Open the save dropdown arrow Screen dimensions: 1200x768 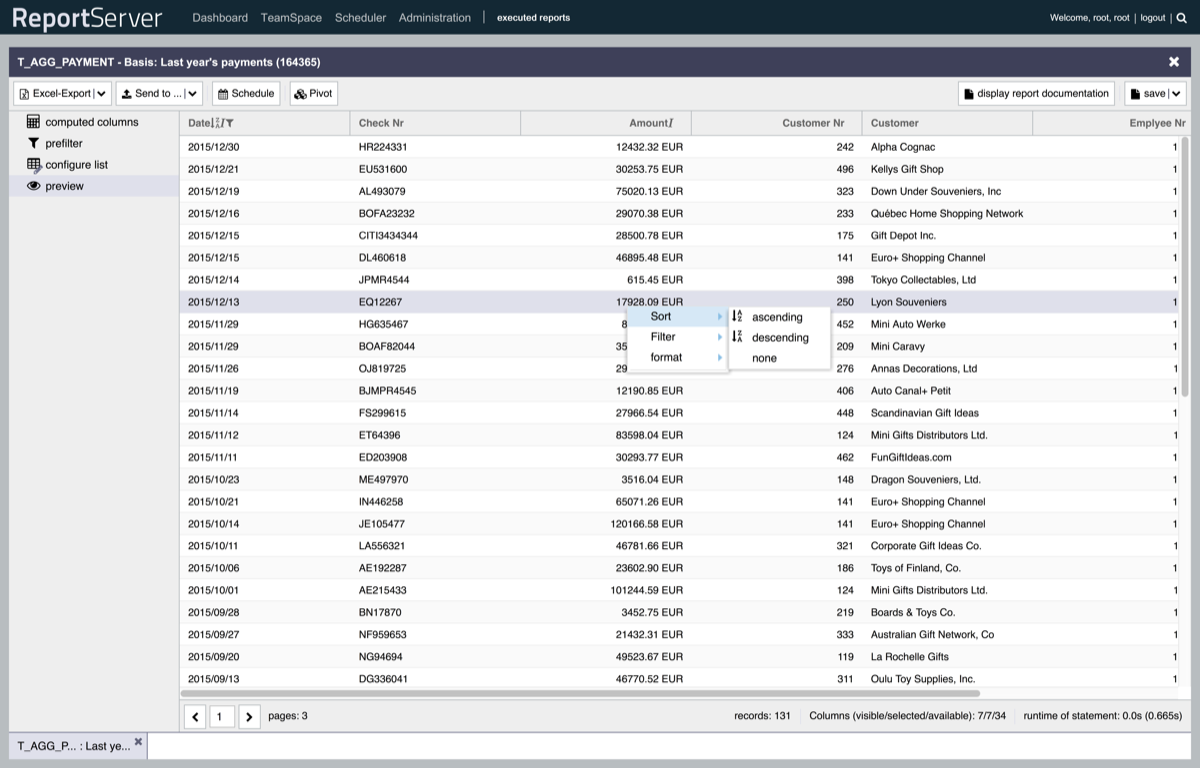pos(1176,94)
